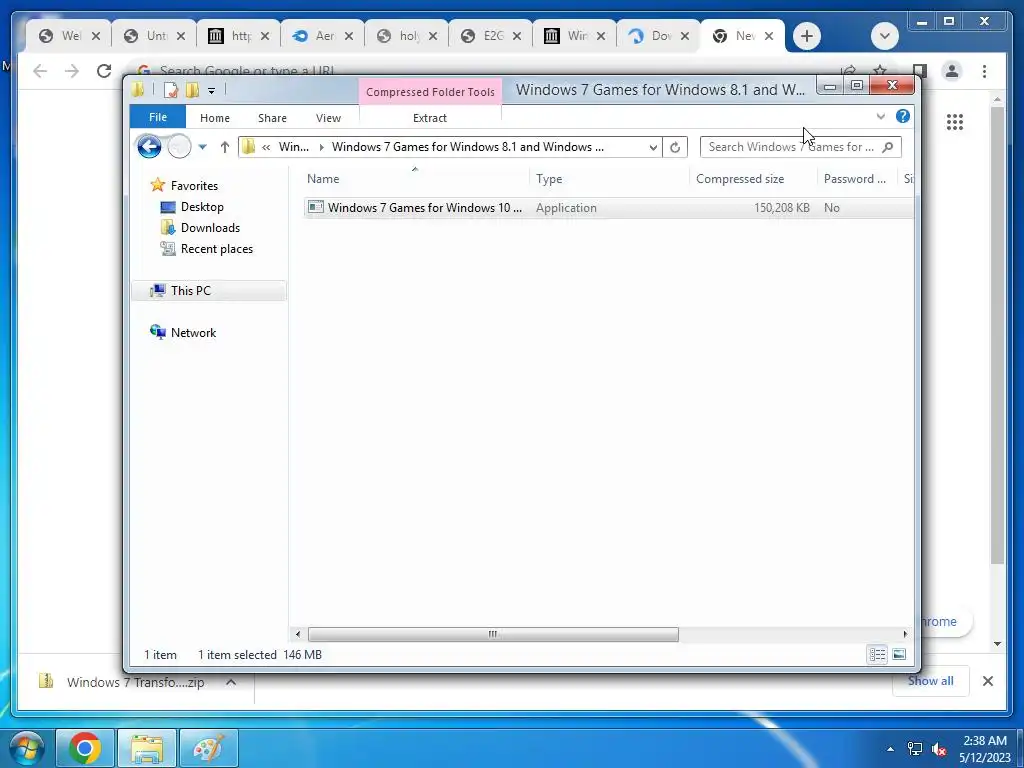1024x768 pixels.
Task: Sort by Password column header
Action: (x=856, y=178)
